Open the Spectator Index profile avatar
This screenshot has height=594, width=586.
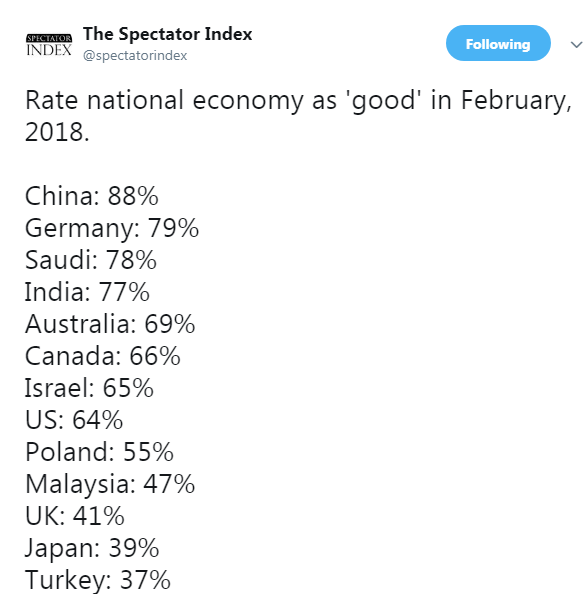point(49,45)
